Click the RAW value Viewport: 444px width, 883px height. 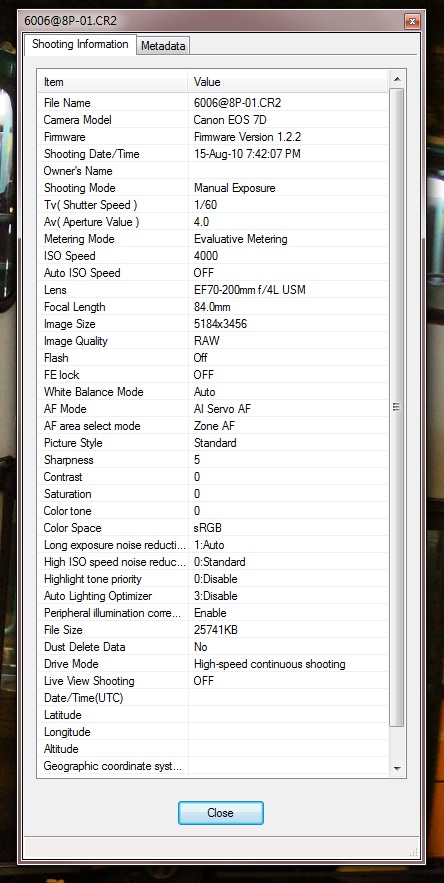tap(207, 341)
